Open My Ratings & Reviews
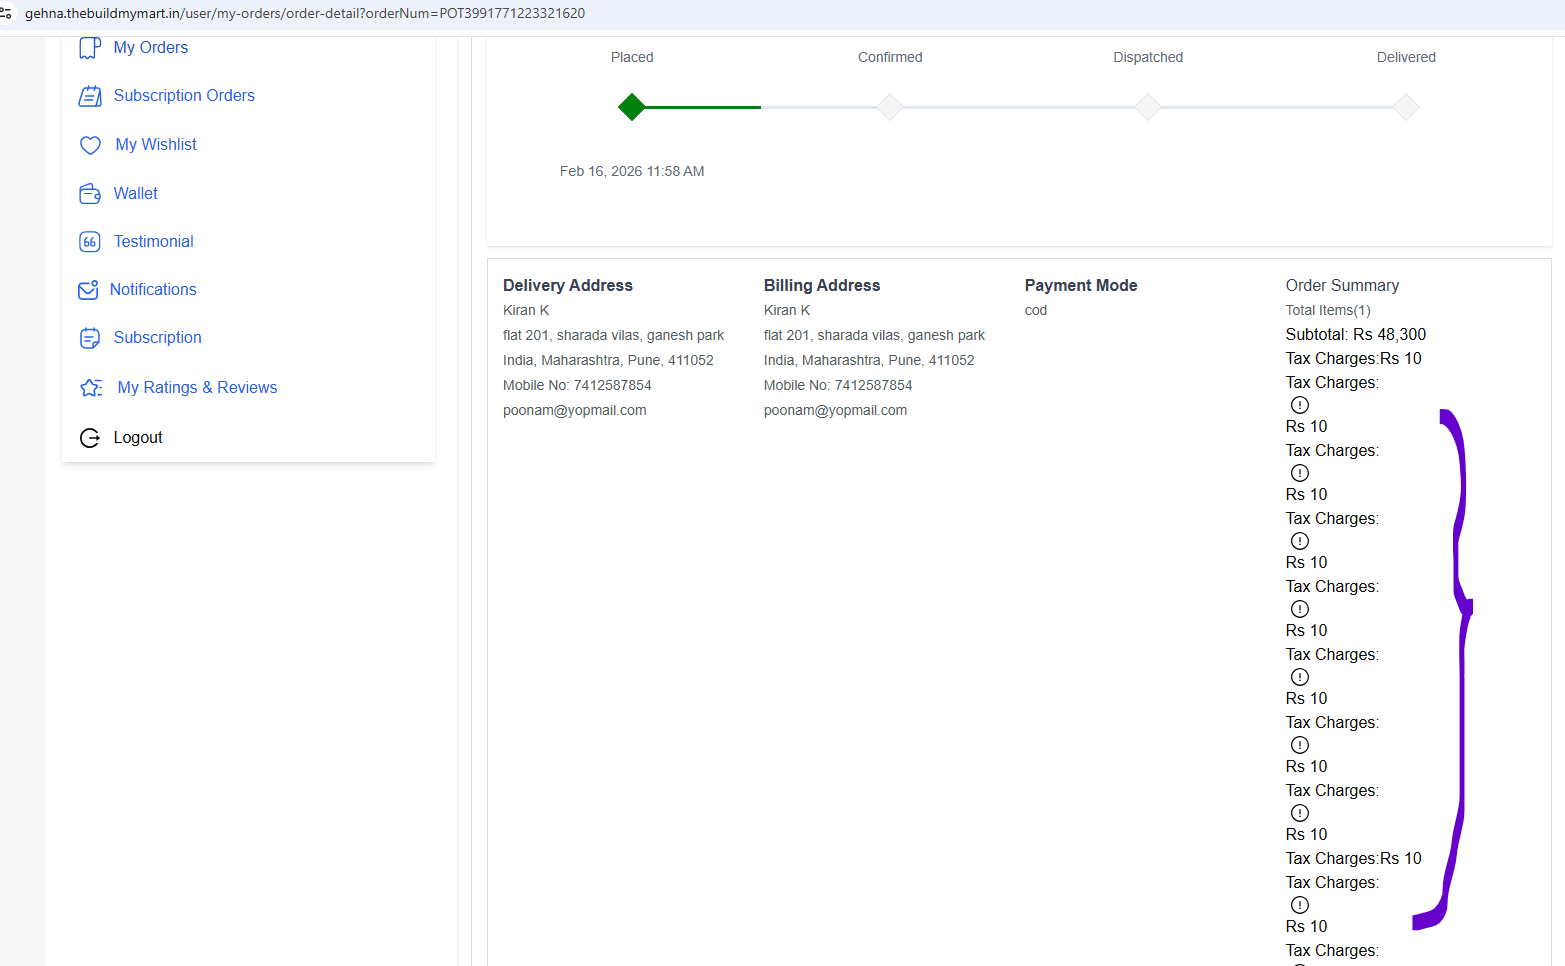The image size is (1565, 966). (197, 388)
